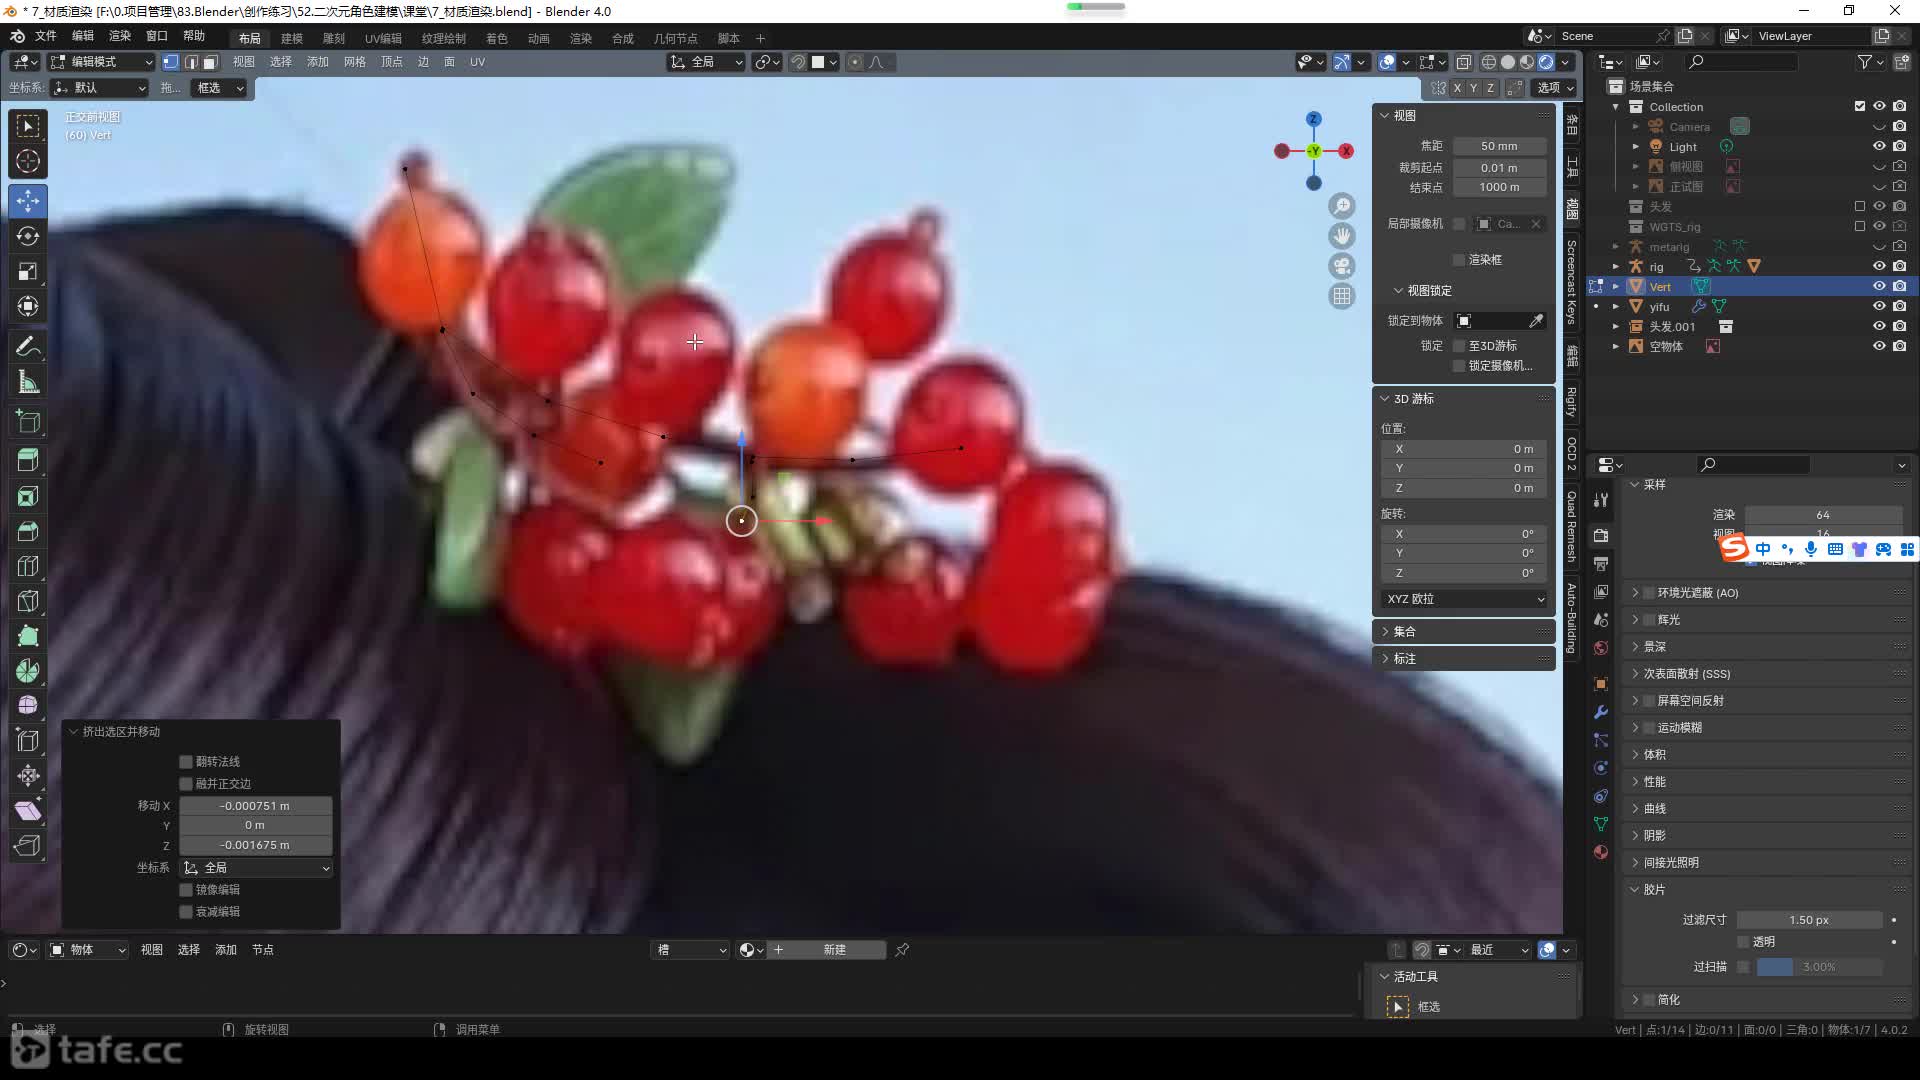Select the Inset Faces tool
1920x1080 pixels.
tap(28, 496)
